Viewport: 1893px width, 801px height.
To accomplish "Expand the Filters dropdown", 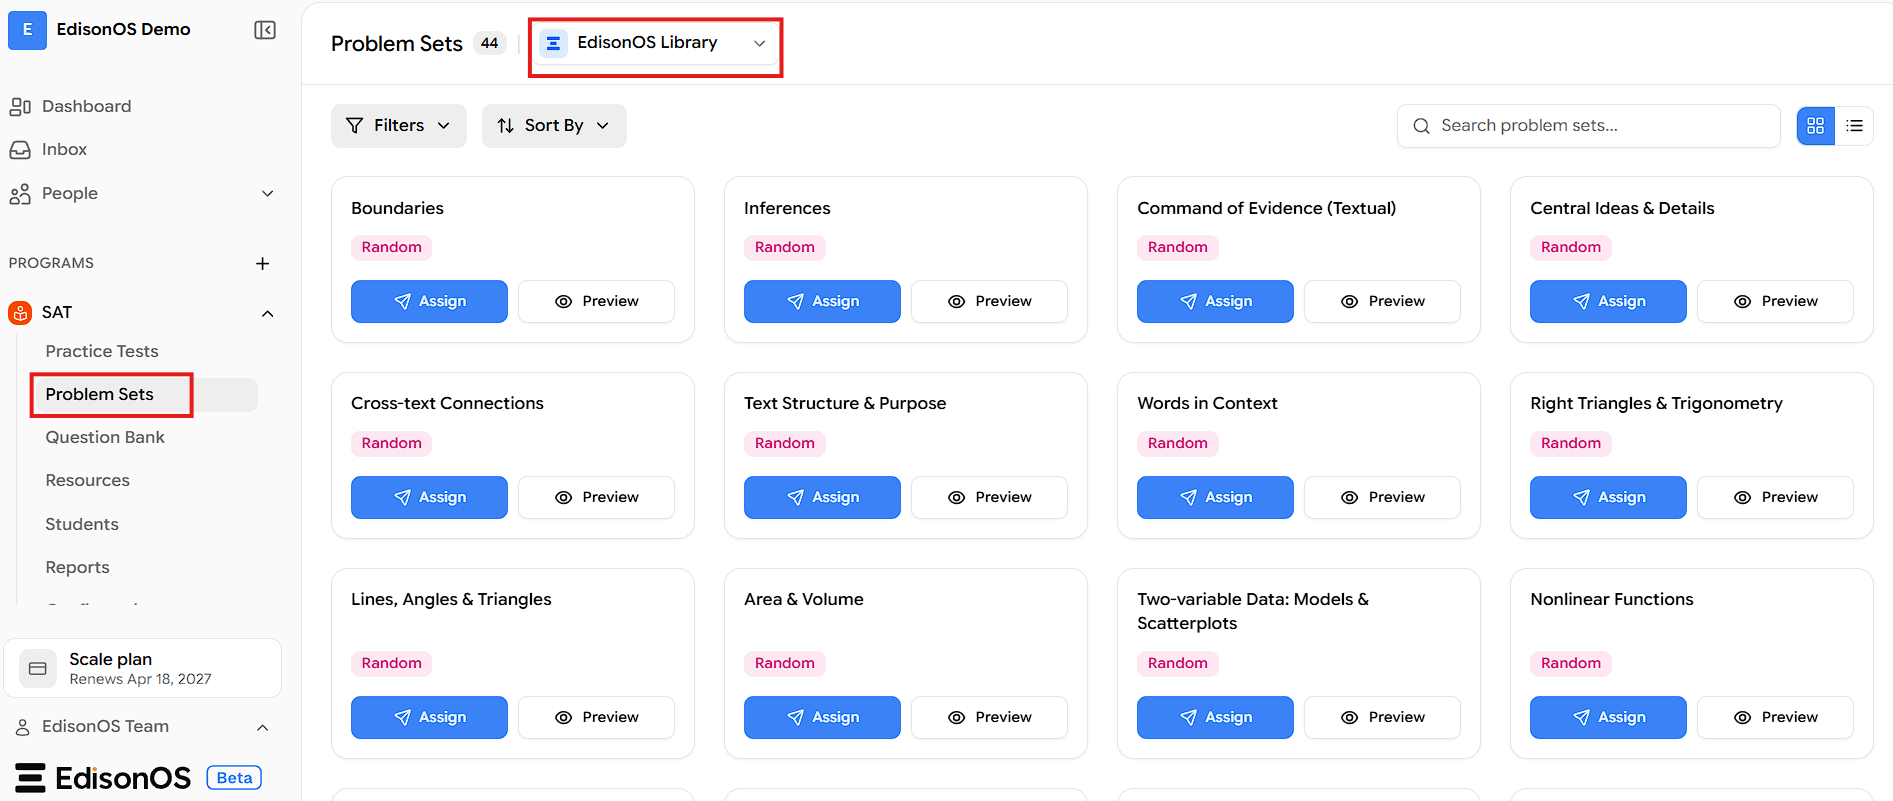I will pyautogui.click(x=398, y=125).
